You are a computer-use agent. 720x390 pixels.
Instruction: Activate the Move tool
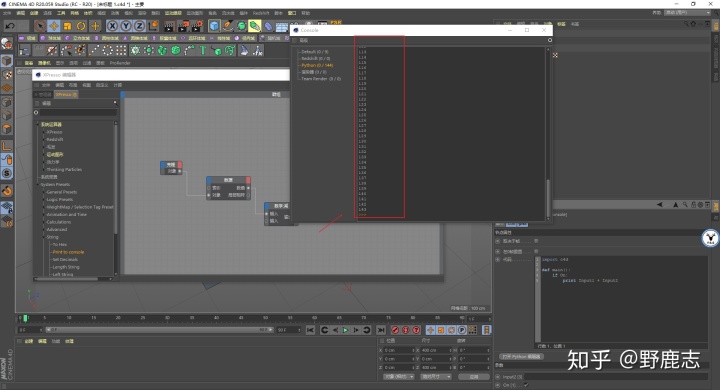[x=54, y=26]
